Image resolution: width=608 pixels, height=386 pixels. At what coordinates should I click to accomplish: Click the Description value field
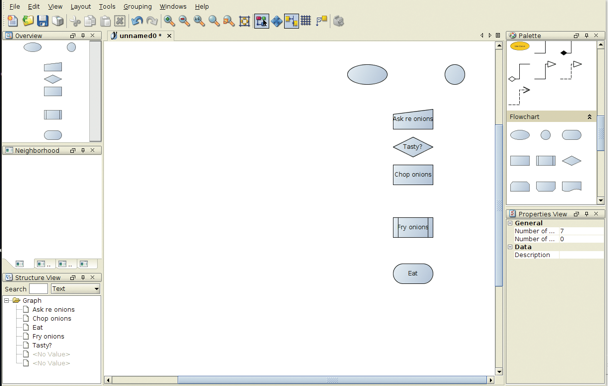581,255
